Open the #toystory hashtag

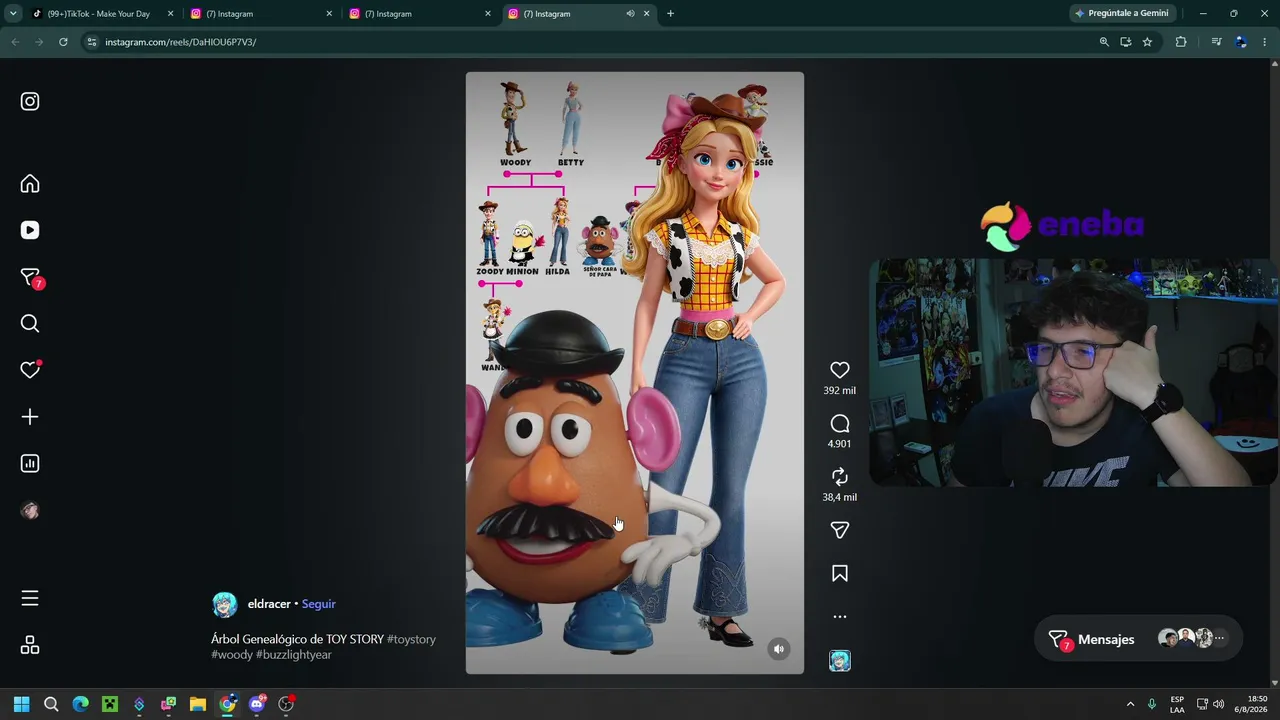[411, 639]
